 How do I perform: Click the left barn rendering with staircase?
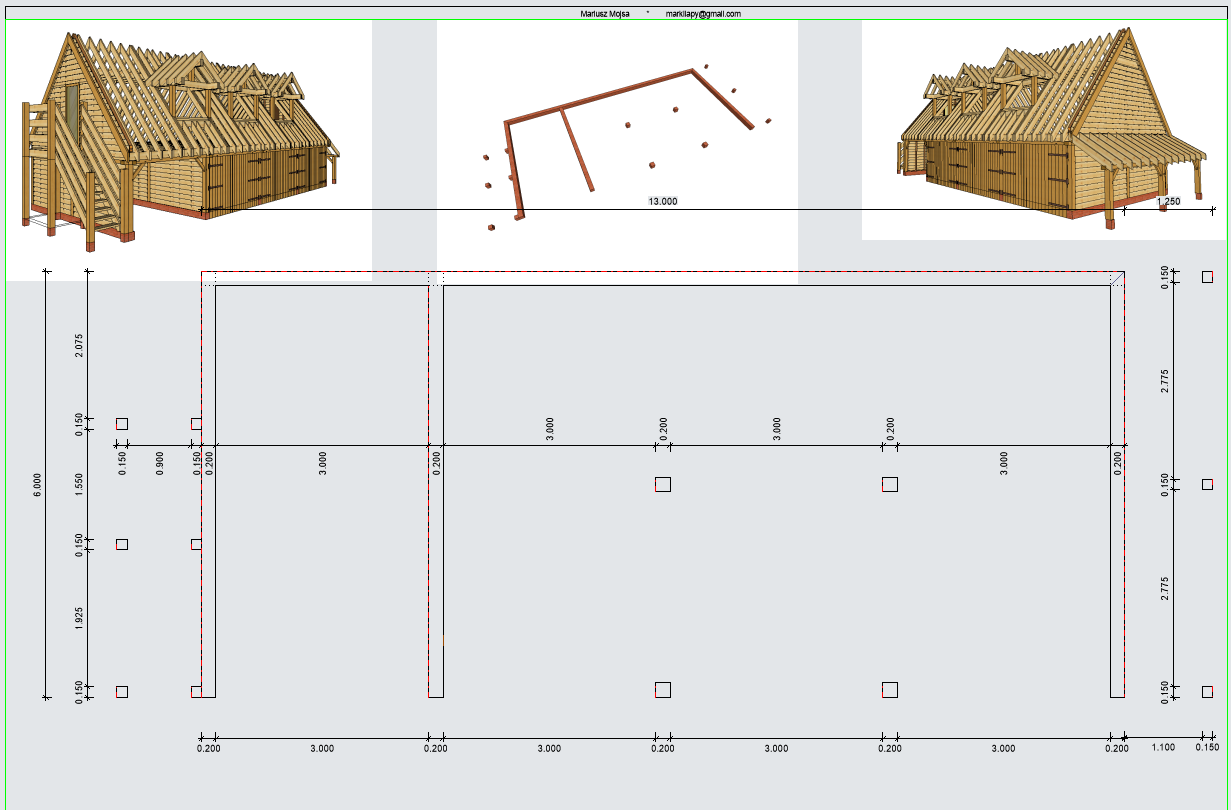tap(180, 135)
